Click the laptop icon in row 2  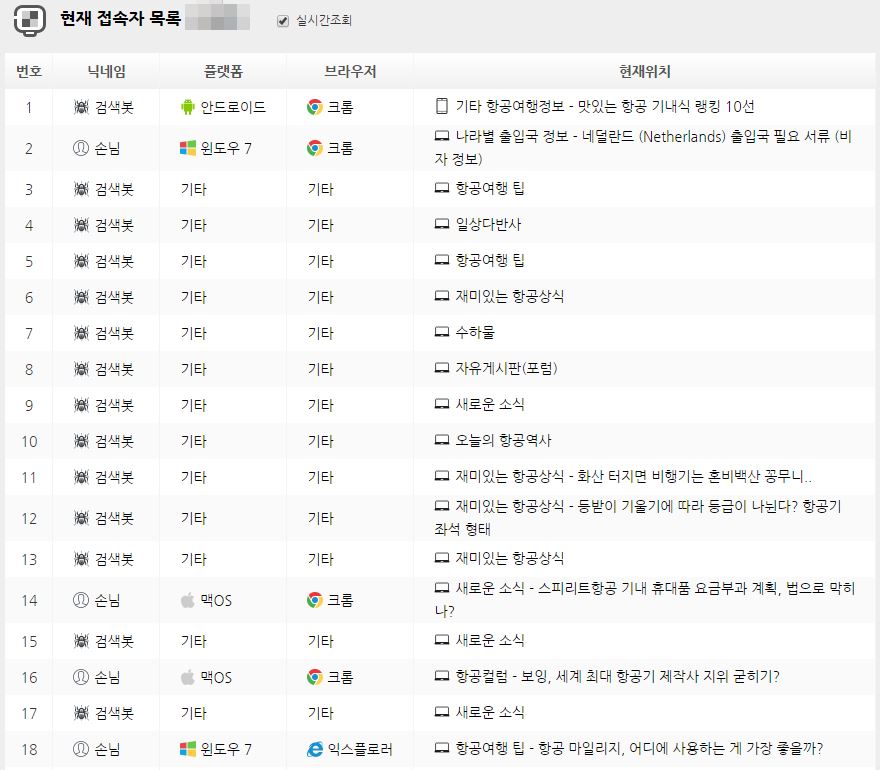(442, 136)
